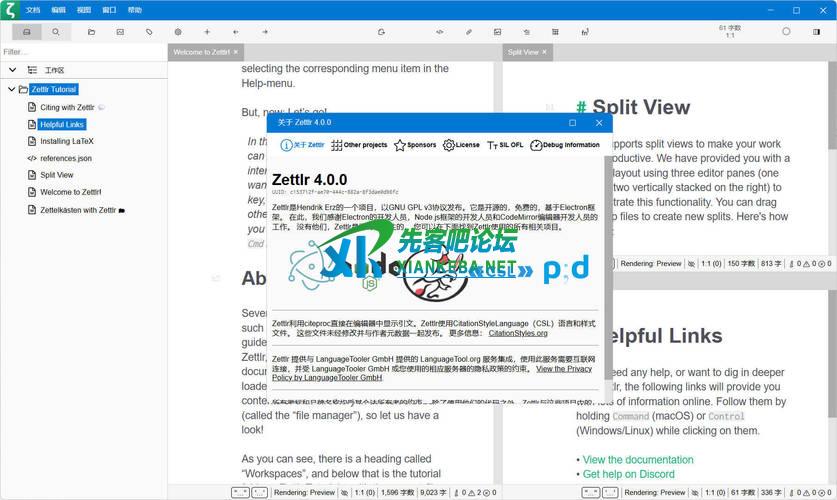The height and width of the screenshot is (500, 837).
Task: Toggle the sidebar icon at toolbar right
Action: click(814, 32)
